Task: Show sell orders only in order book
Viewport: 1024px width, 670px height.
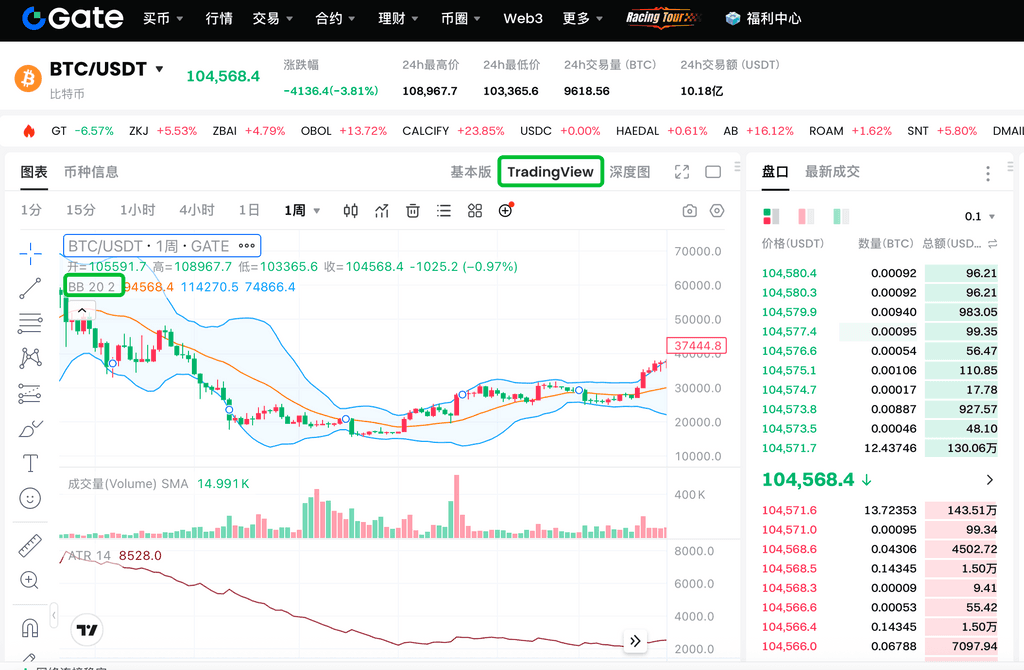Action: point(806,216)
